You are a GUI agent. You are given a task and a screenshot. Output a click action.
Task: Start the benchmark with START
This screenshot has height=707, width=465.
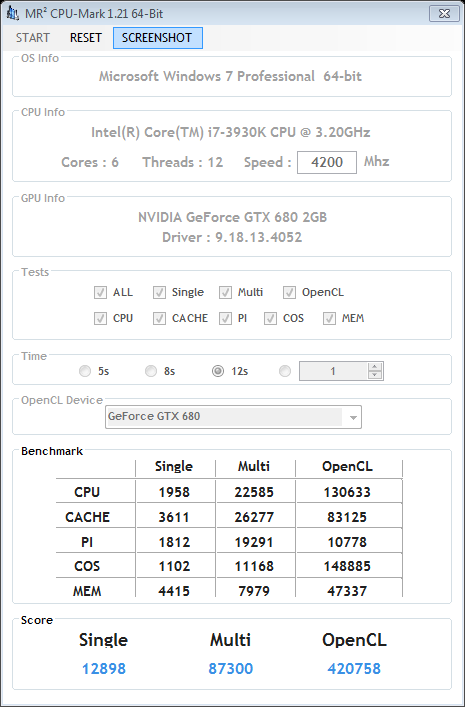point(33,38)
